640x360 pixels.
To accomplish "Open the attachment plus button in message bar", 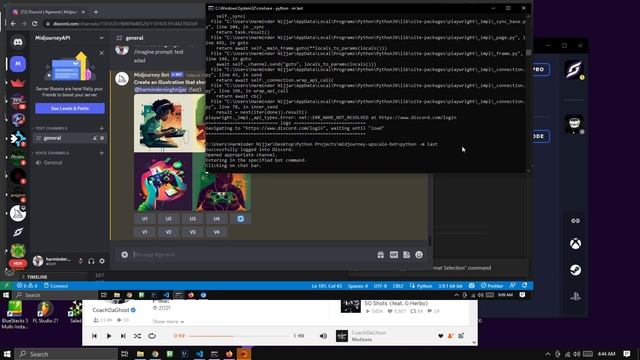I will click(124, 255).
